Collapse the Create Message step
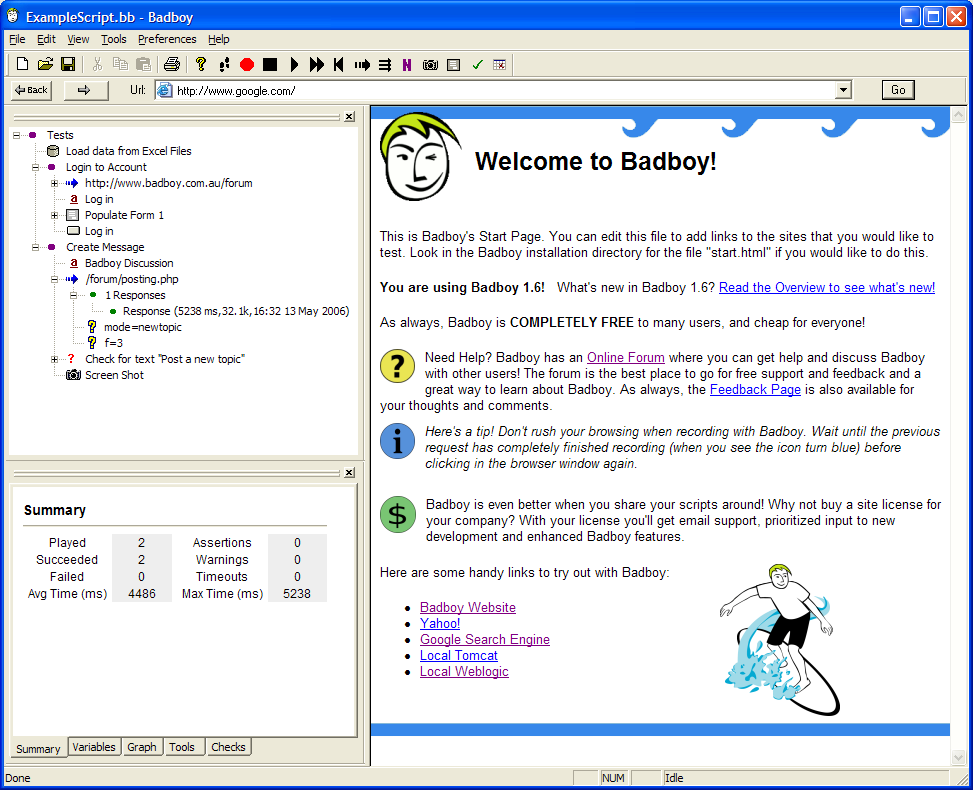This screenshot has height=790, width=973. [x=35, y=247]
